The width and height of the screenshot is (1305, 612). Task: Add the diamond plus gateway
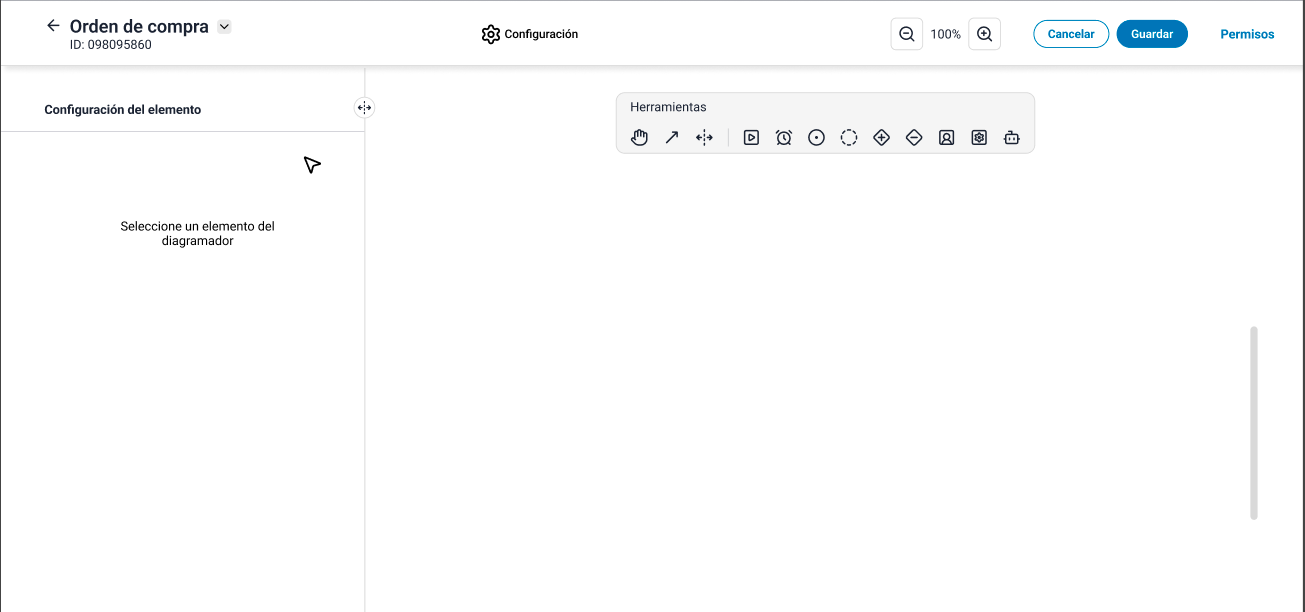coord(881,138)
